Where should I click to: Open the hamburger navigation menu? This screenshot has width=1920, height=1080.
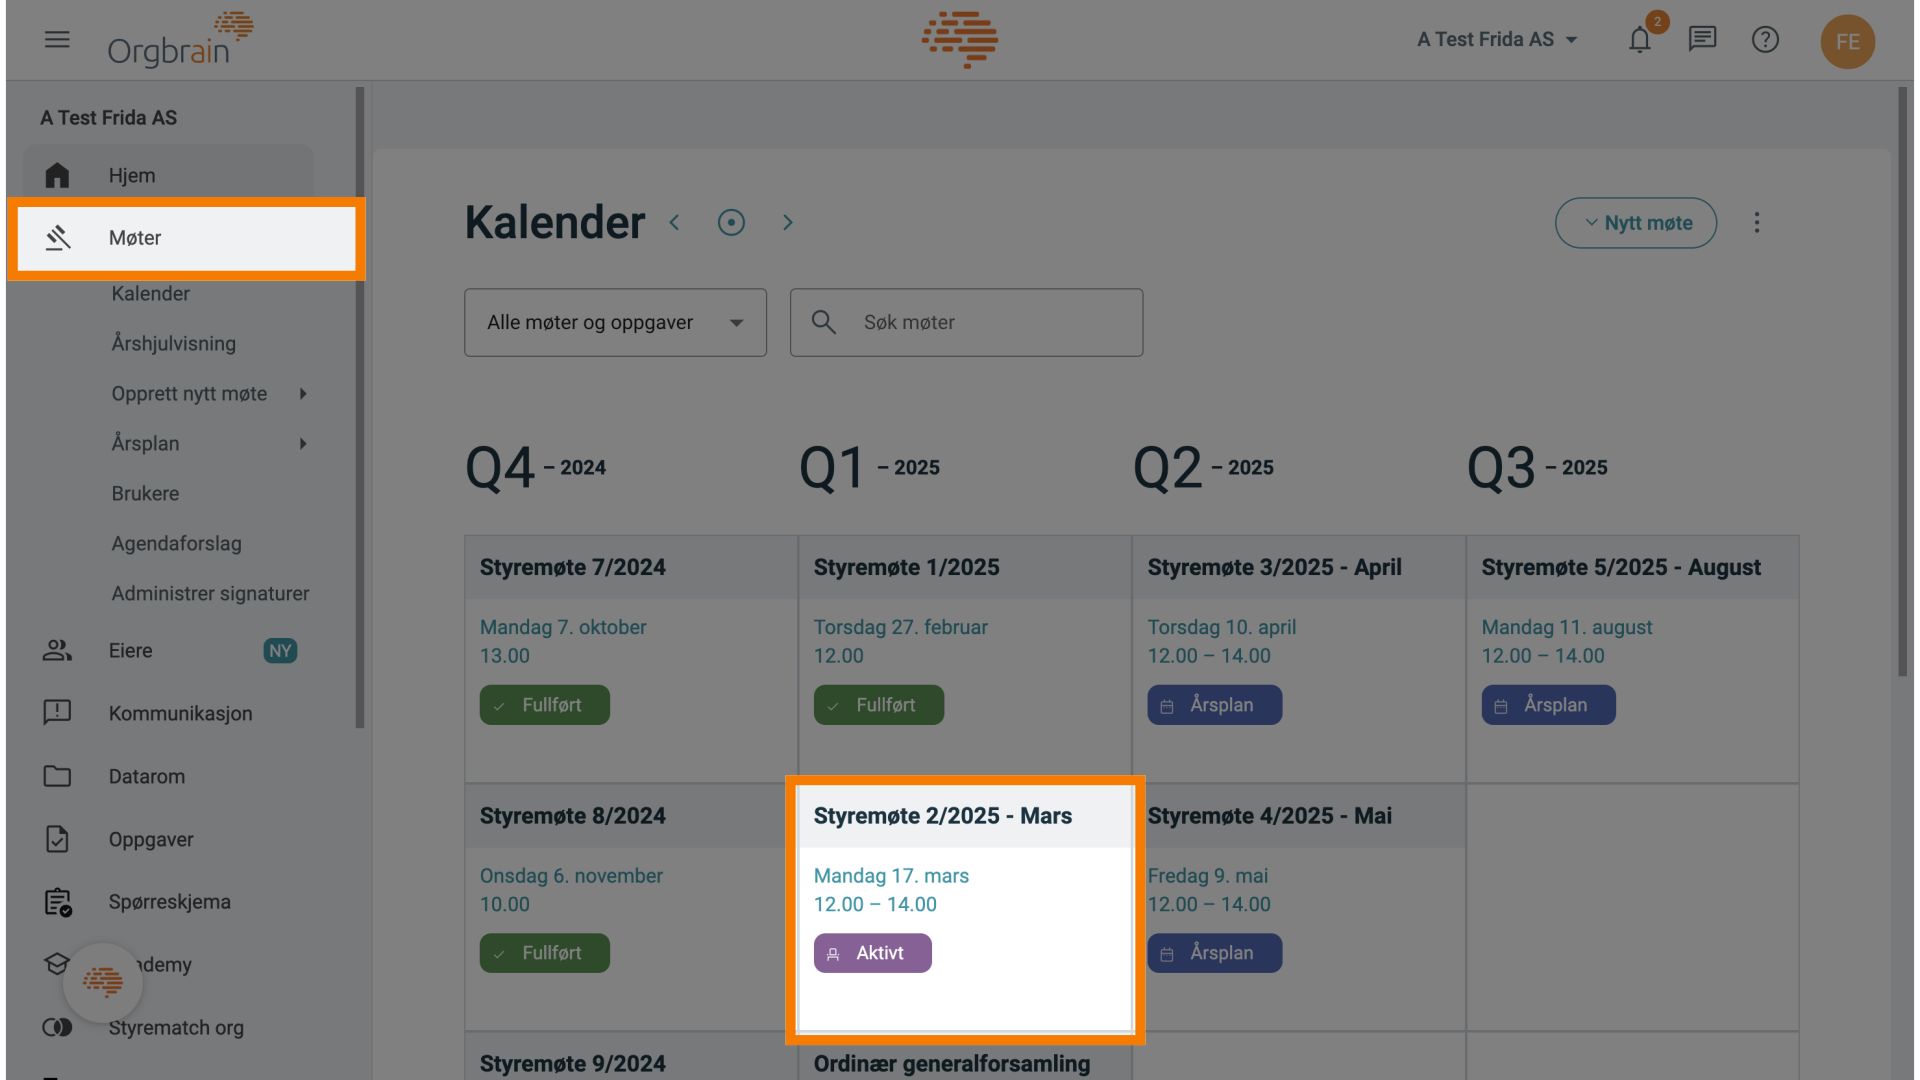coord(57,40)
